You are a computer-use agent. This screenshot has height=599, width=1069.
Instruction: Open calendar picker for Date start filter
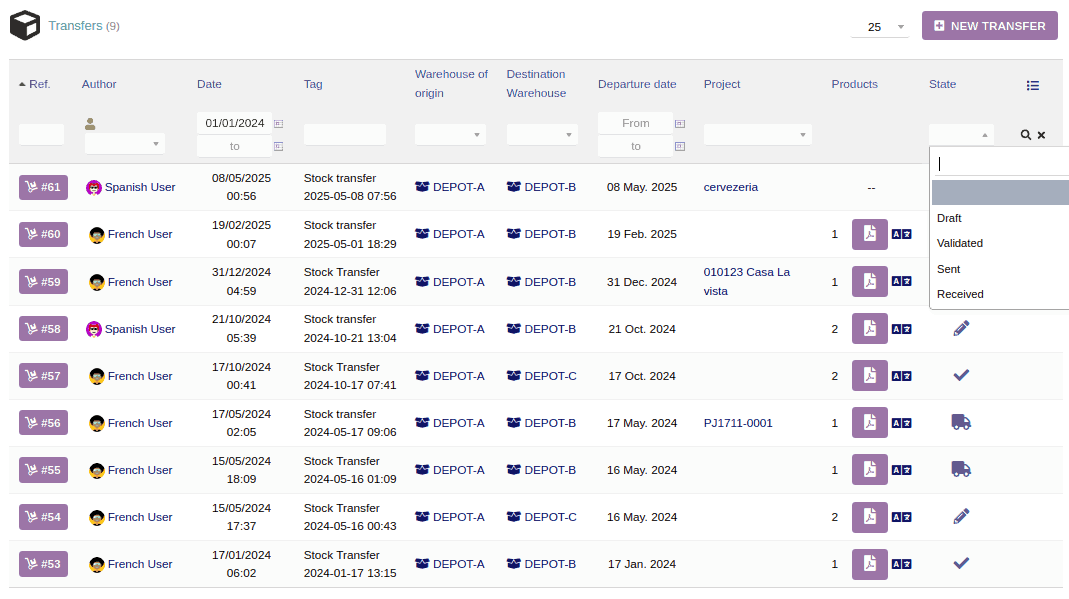[x=279, y=124]
